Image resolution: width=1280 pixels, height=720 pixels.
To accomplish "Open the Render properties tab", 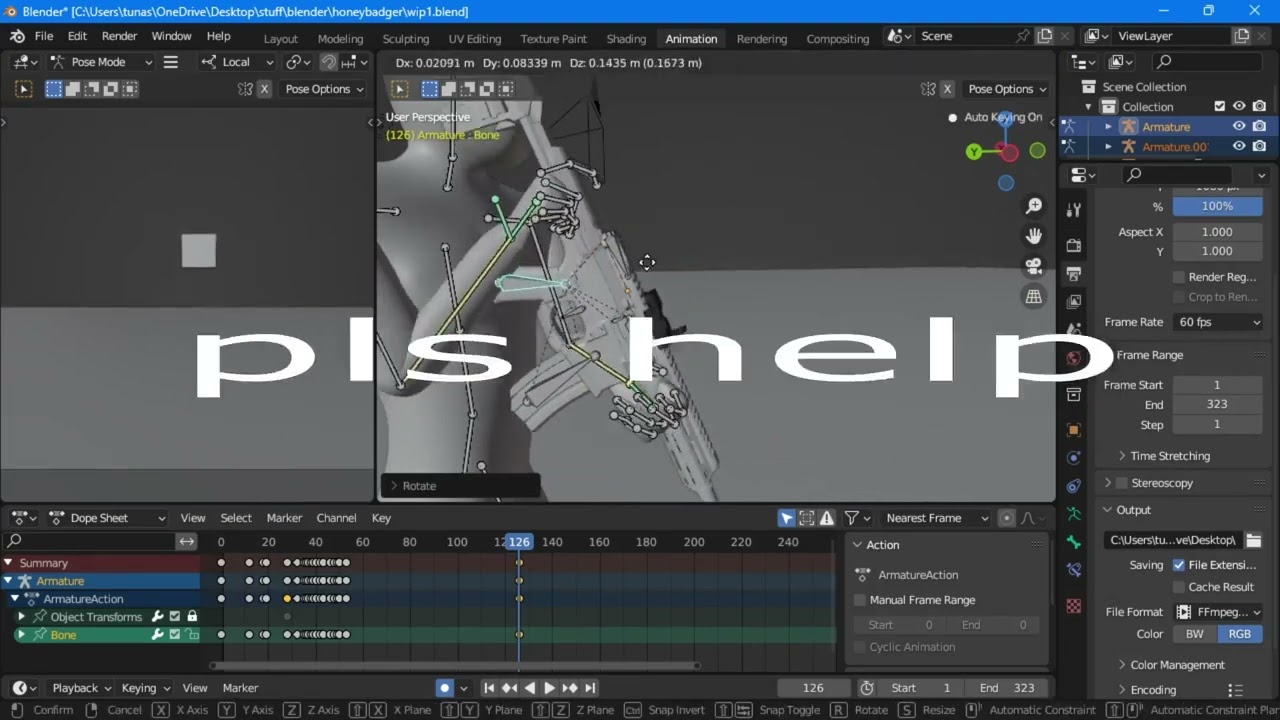I will [1074, 245].
